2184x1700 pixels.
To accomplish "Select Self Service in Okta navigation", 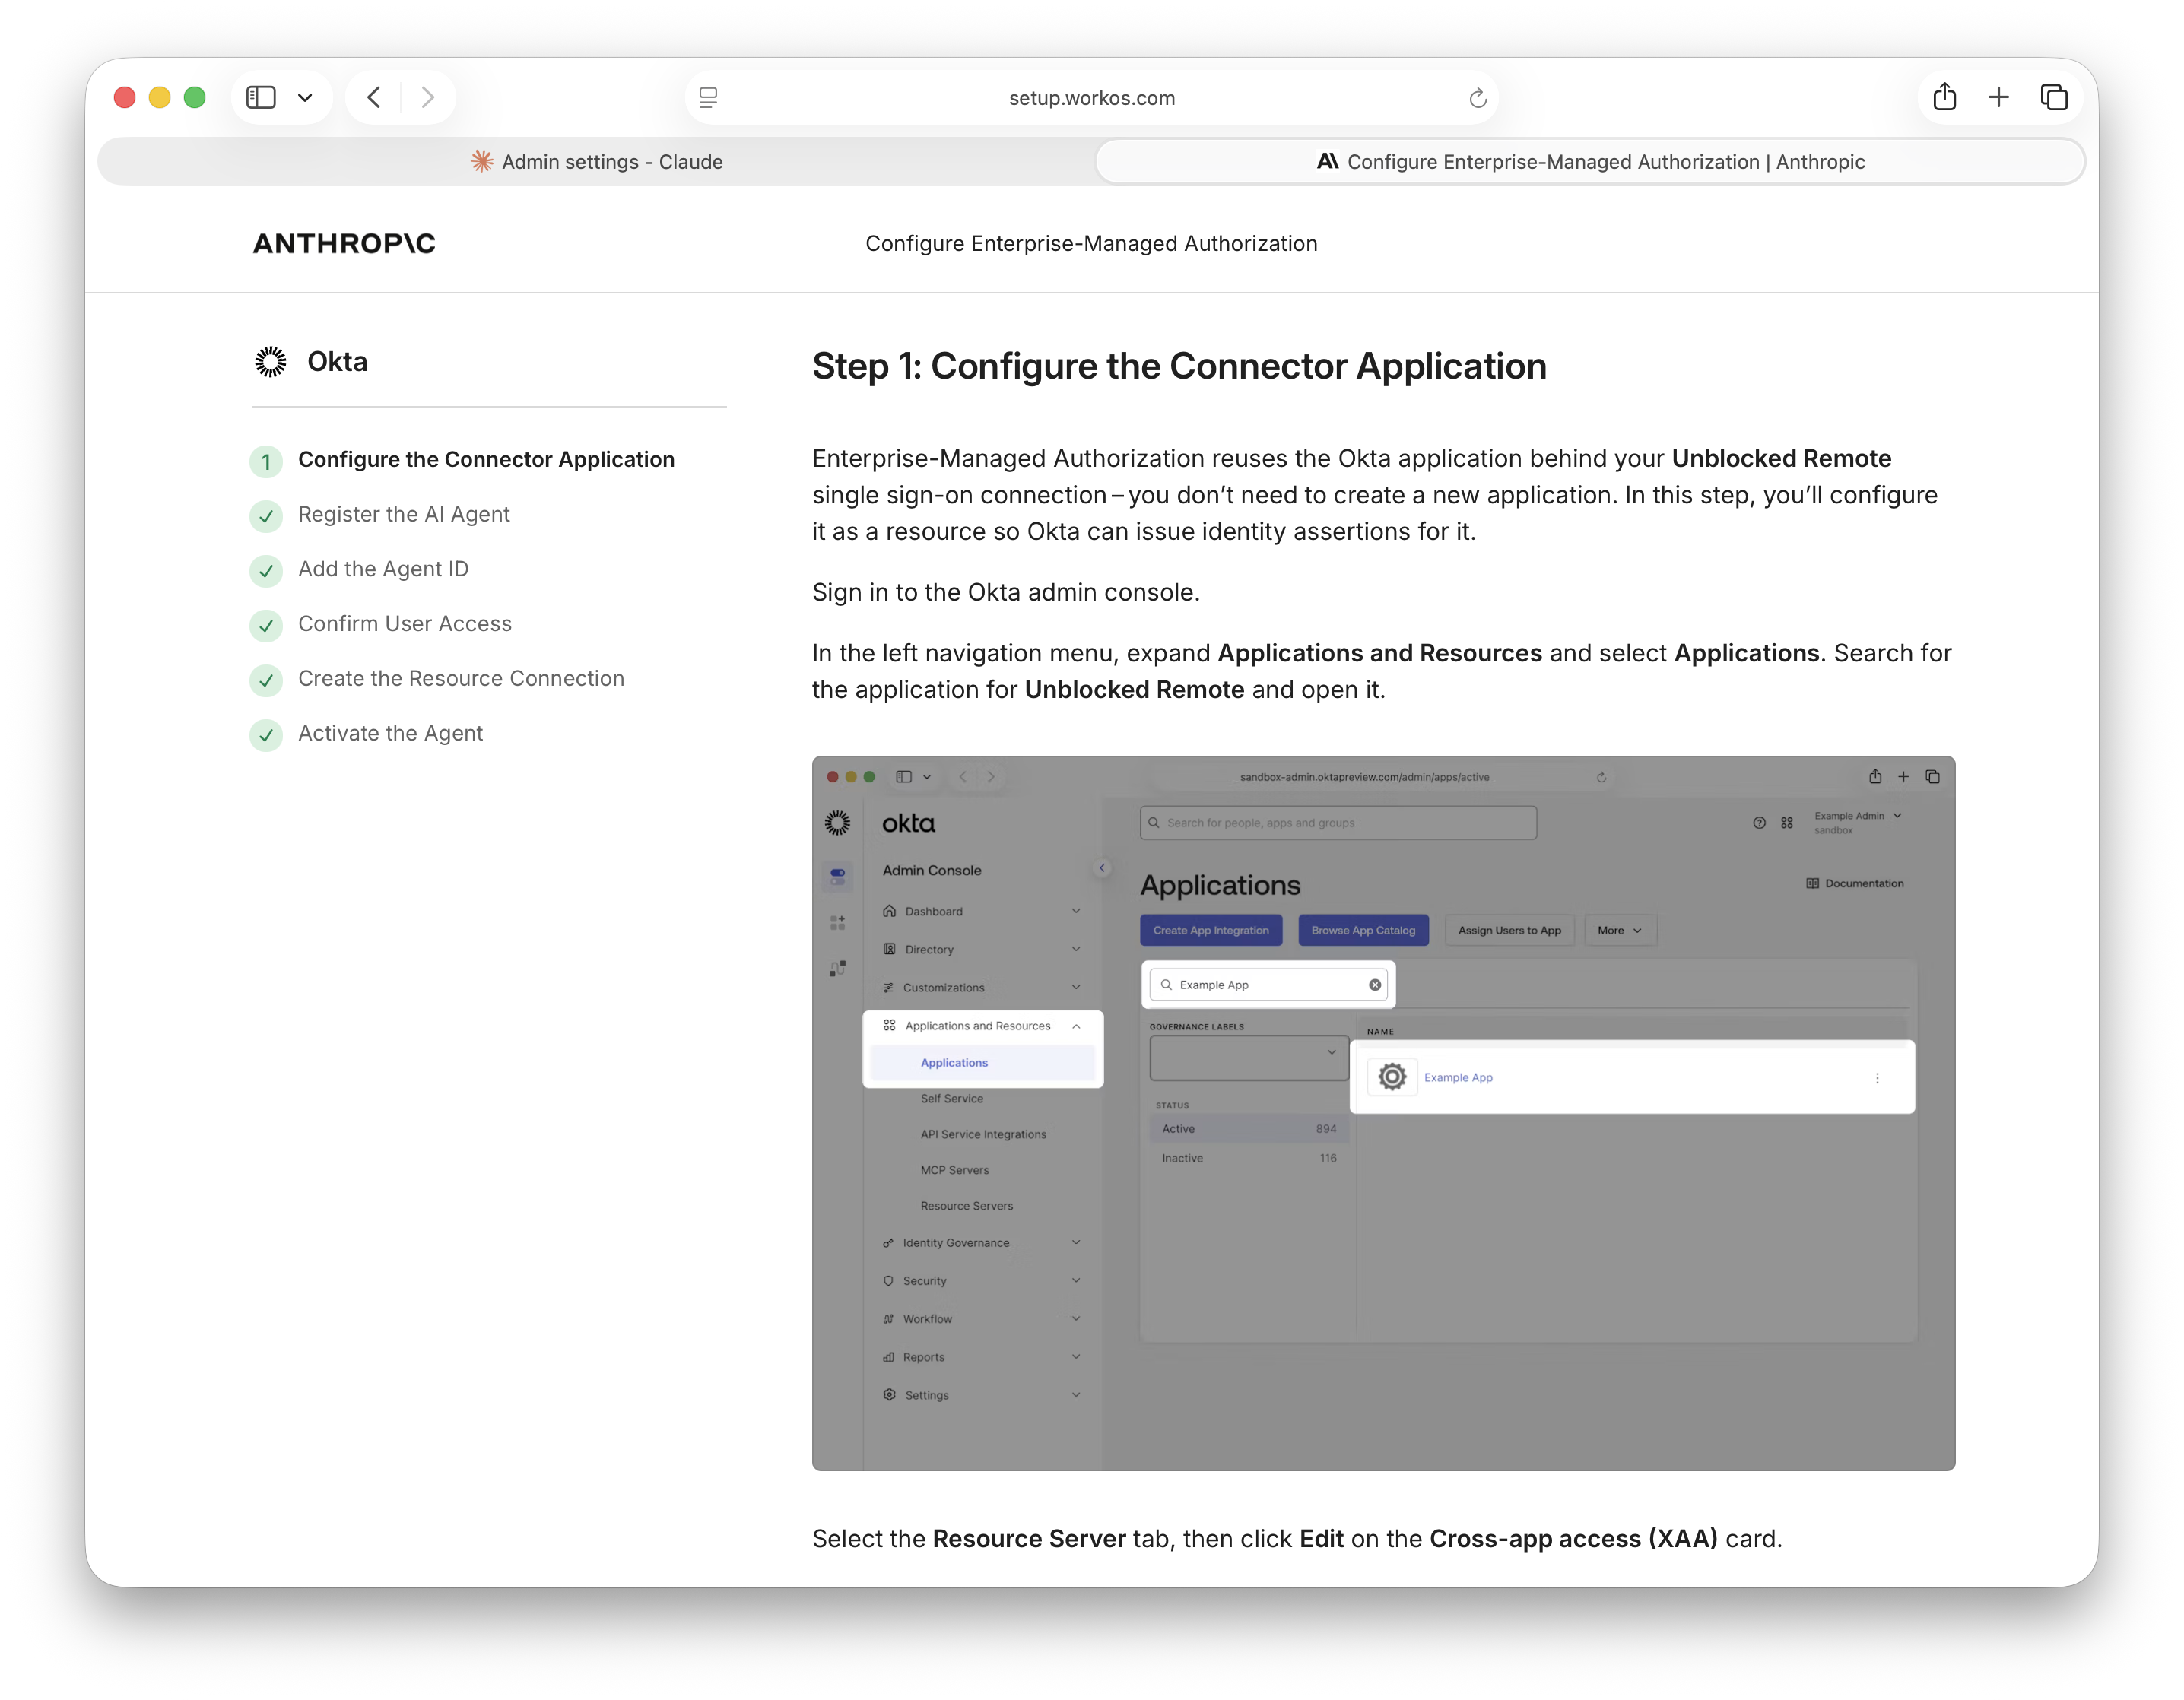I will click(951, 1098).
